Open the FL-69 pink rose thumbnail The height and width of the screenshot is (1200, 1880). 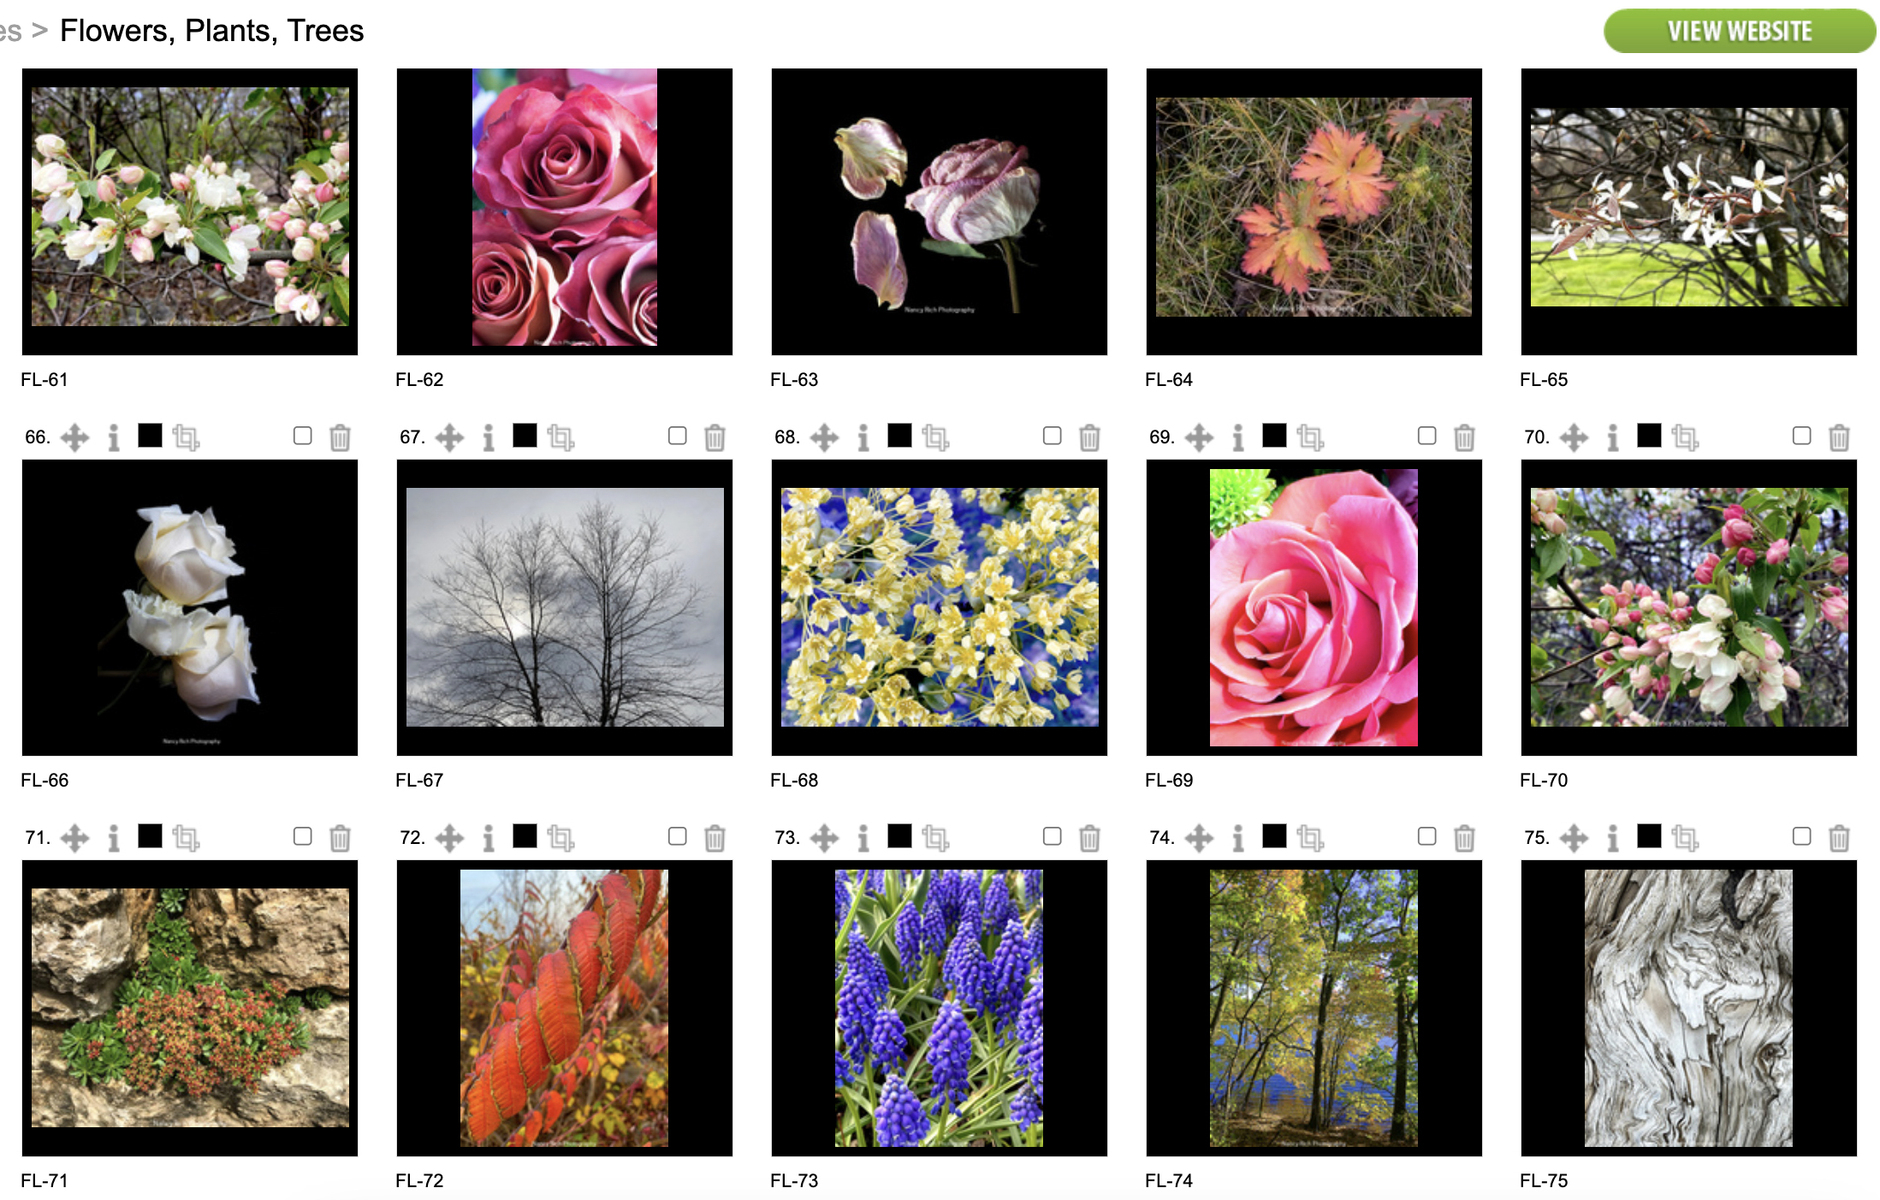pos(1314,607)
